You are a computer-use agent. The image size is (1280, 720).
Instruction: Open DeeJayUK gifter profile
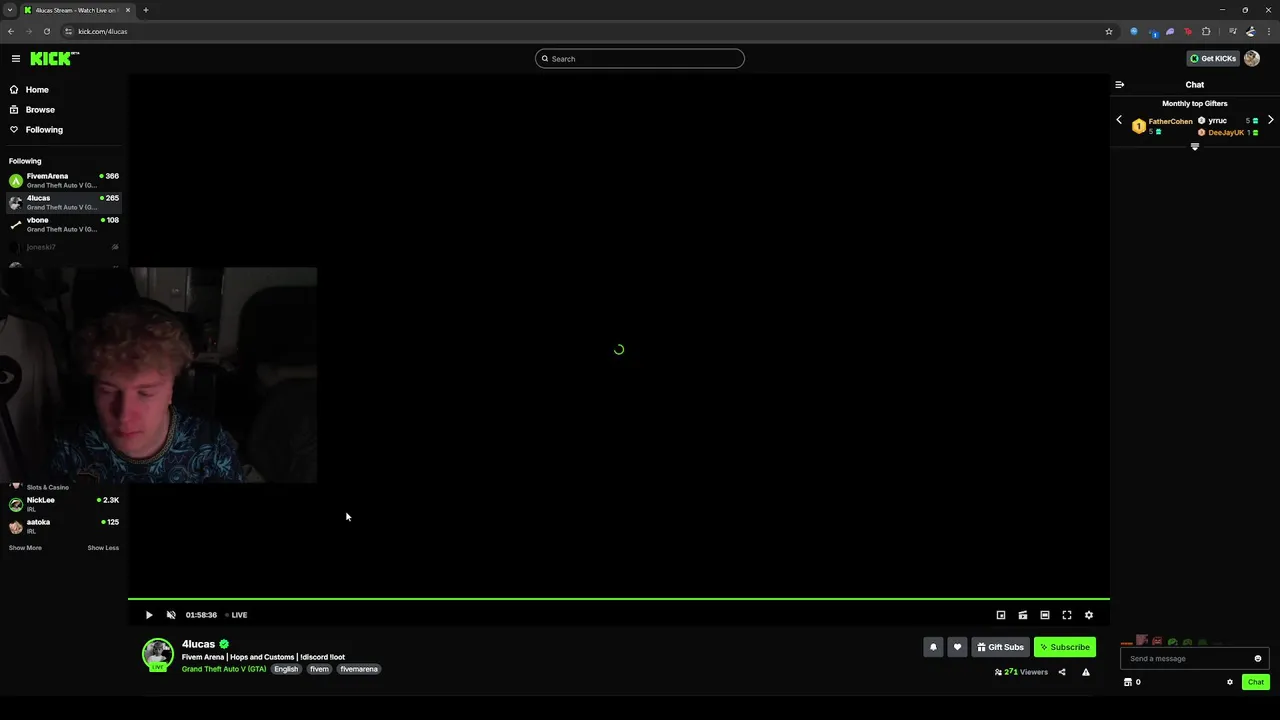(1225, 133)
